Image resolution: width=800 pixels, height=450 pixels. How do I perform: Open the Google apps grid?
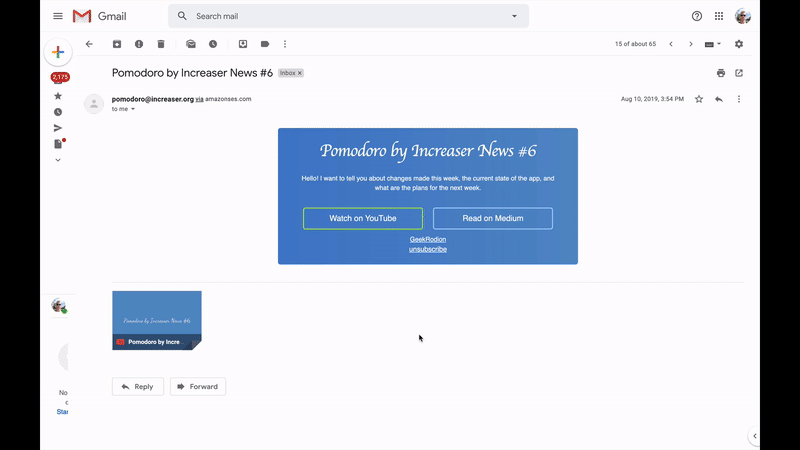pyautogui.click(x=719, y=16)
